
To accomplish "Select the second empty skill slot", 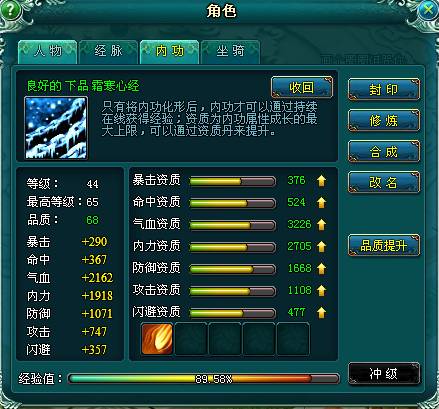I will coord(225,339).
